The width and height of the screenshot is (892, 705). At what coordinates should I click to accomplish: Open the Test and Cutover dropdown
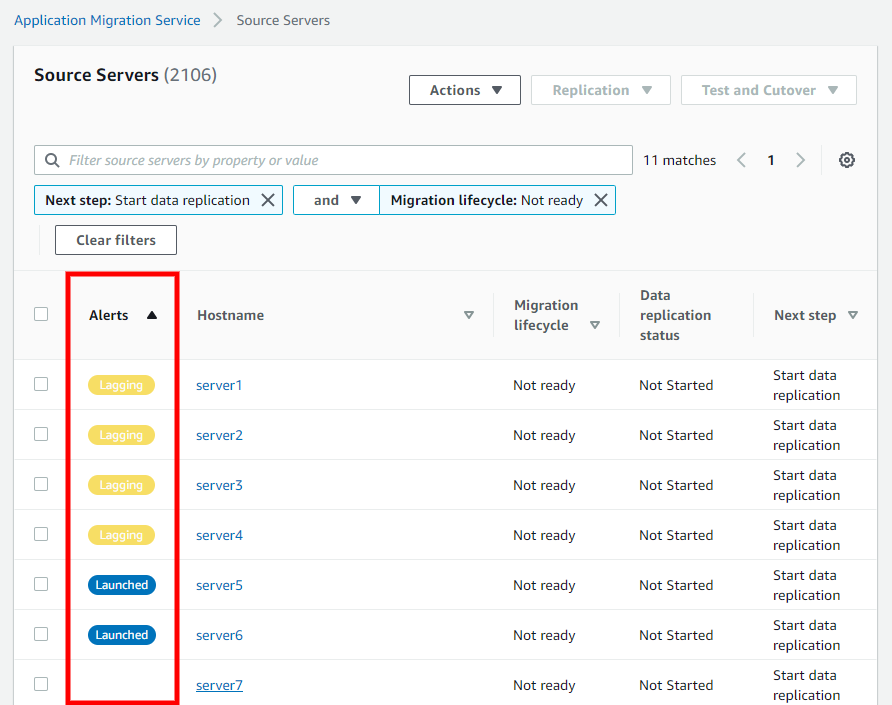(769, 90)
